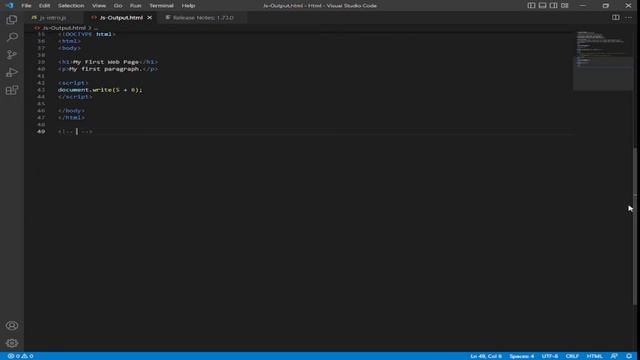Toggle the secondary side bar layout icon
Viewport: 640px width, 360px height.
tap(553, 6)
